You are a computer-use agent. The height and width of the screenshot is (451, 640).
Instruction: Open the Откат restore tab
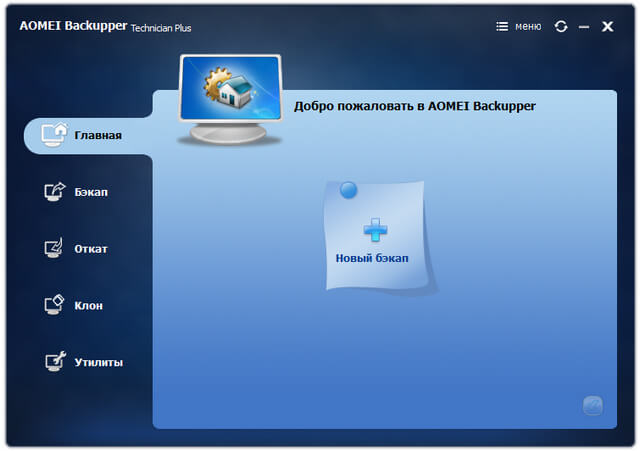pyautogui.click(x=76, y=249)
